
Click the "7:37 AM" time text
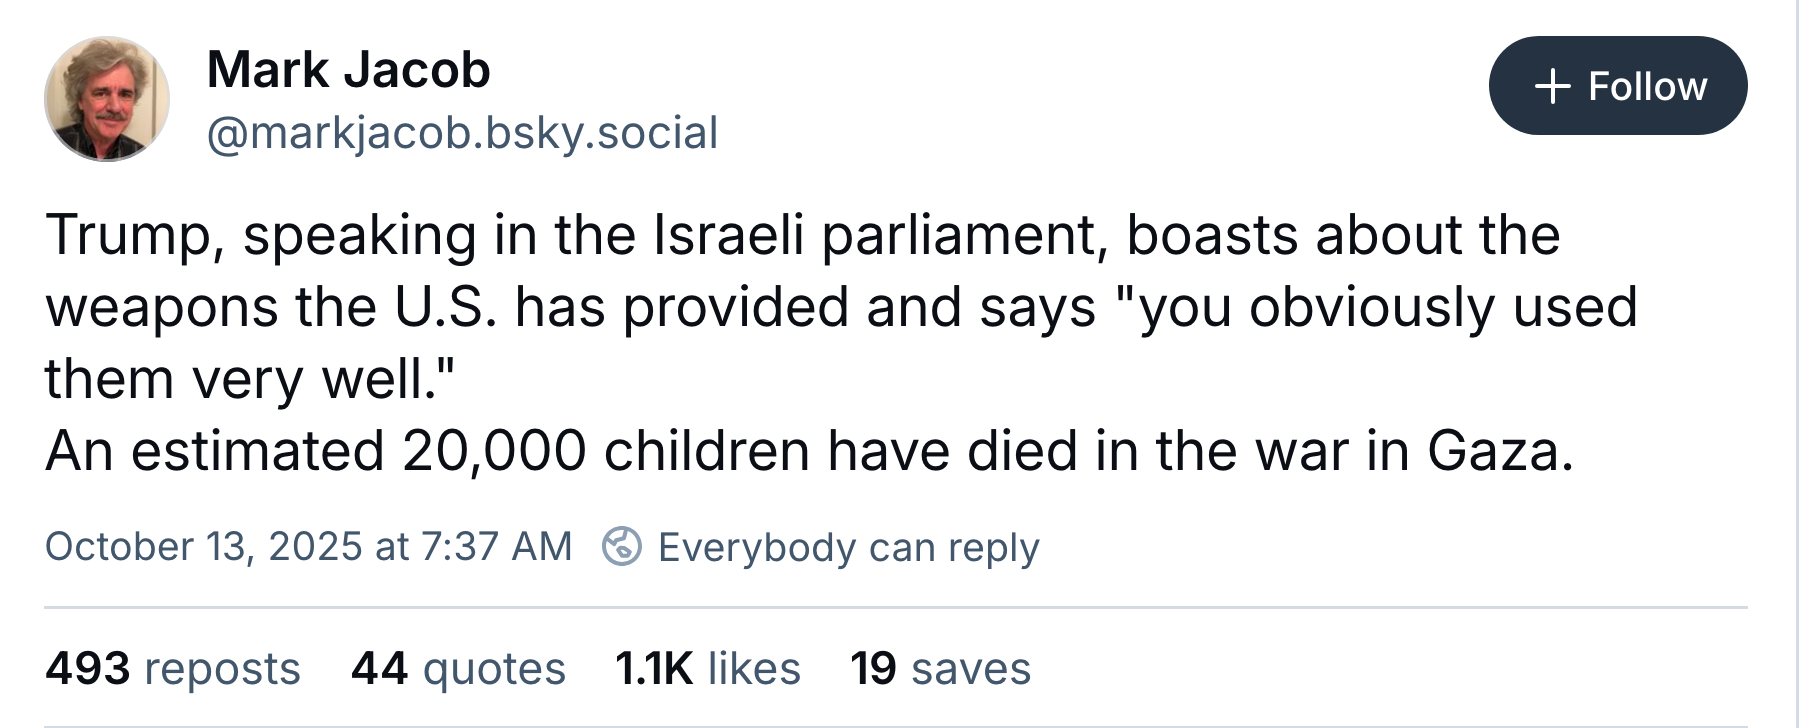point(496,547)
